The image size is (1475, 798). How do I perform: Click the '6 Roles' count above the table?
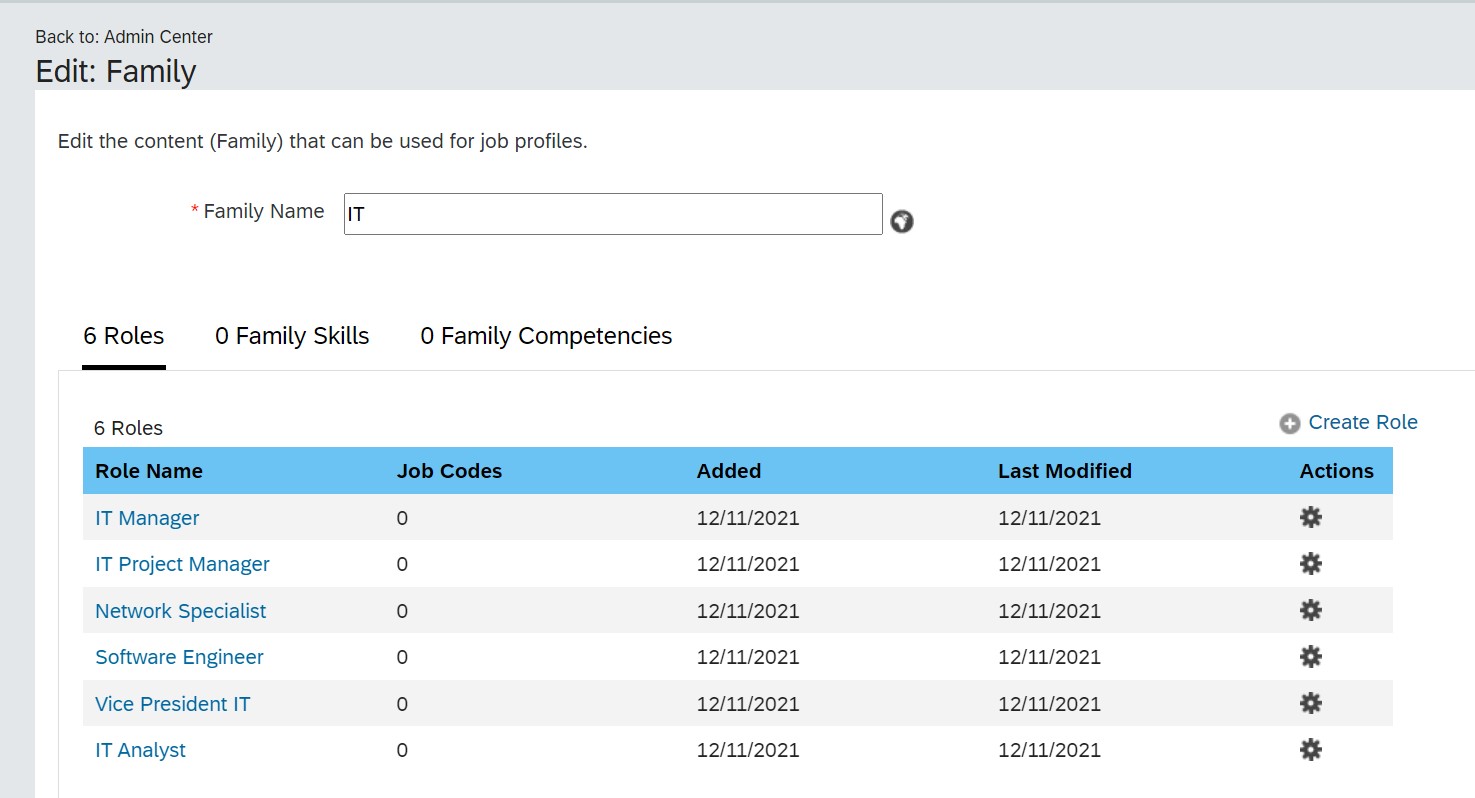(128, 428)
